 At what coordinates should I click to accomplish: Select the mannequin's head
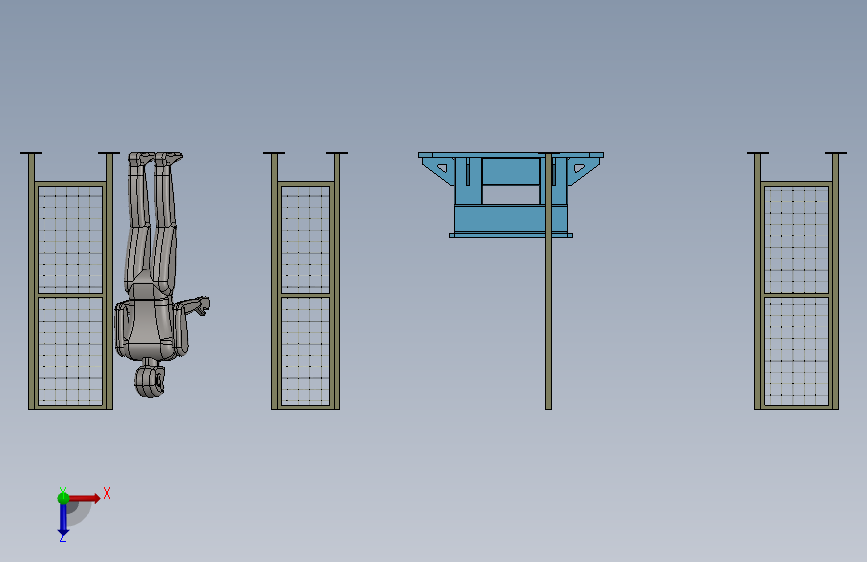coord(150,381)
